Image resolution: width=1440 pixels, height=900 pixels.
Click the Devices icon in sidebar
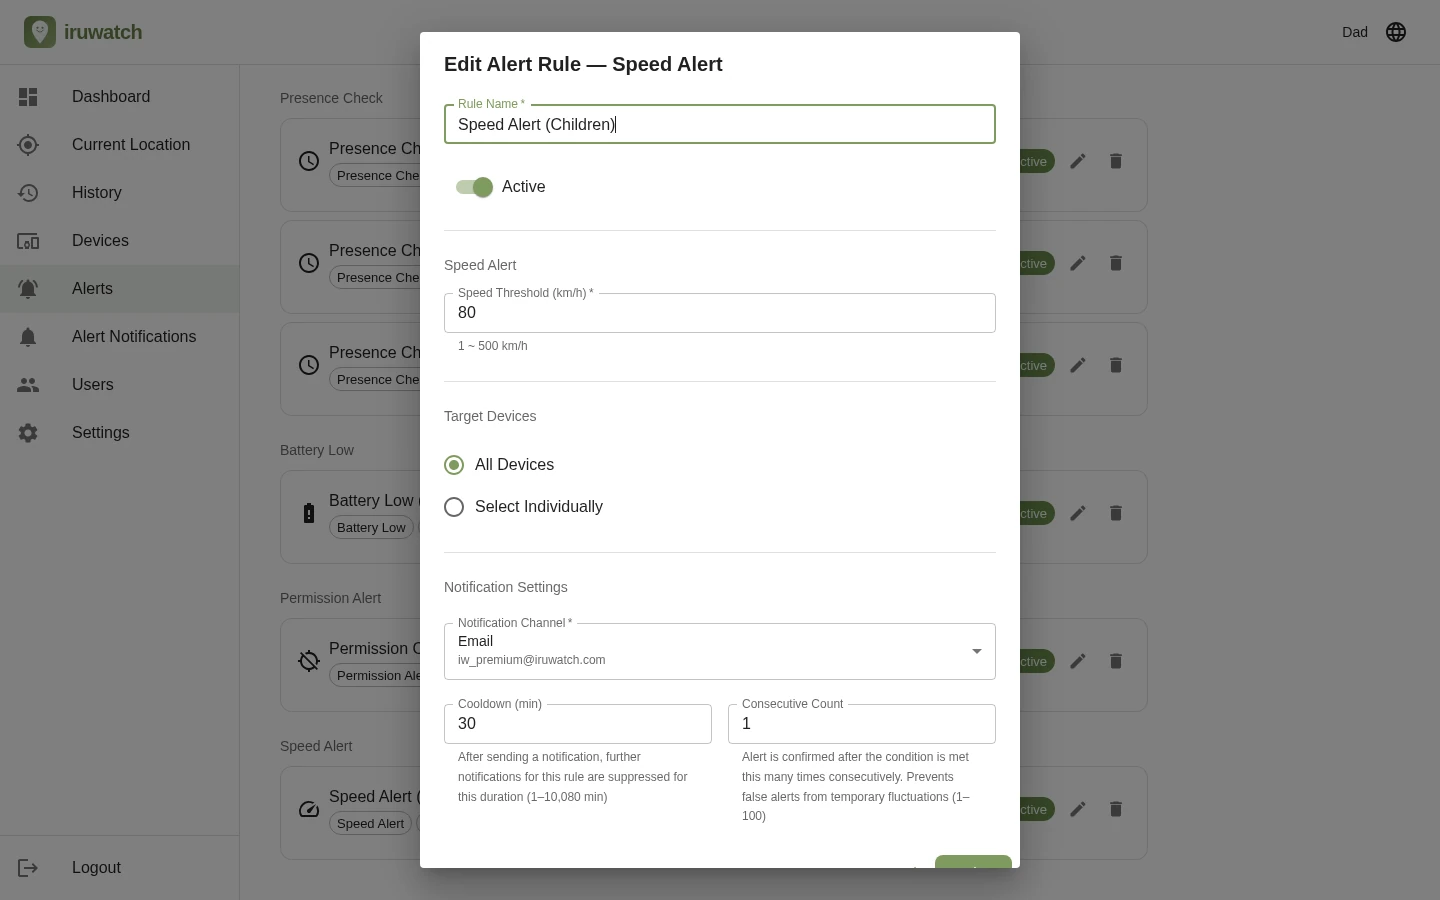coord(28,241)
